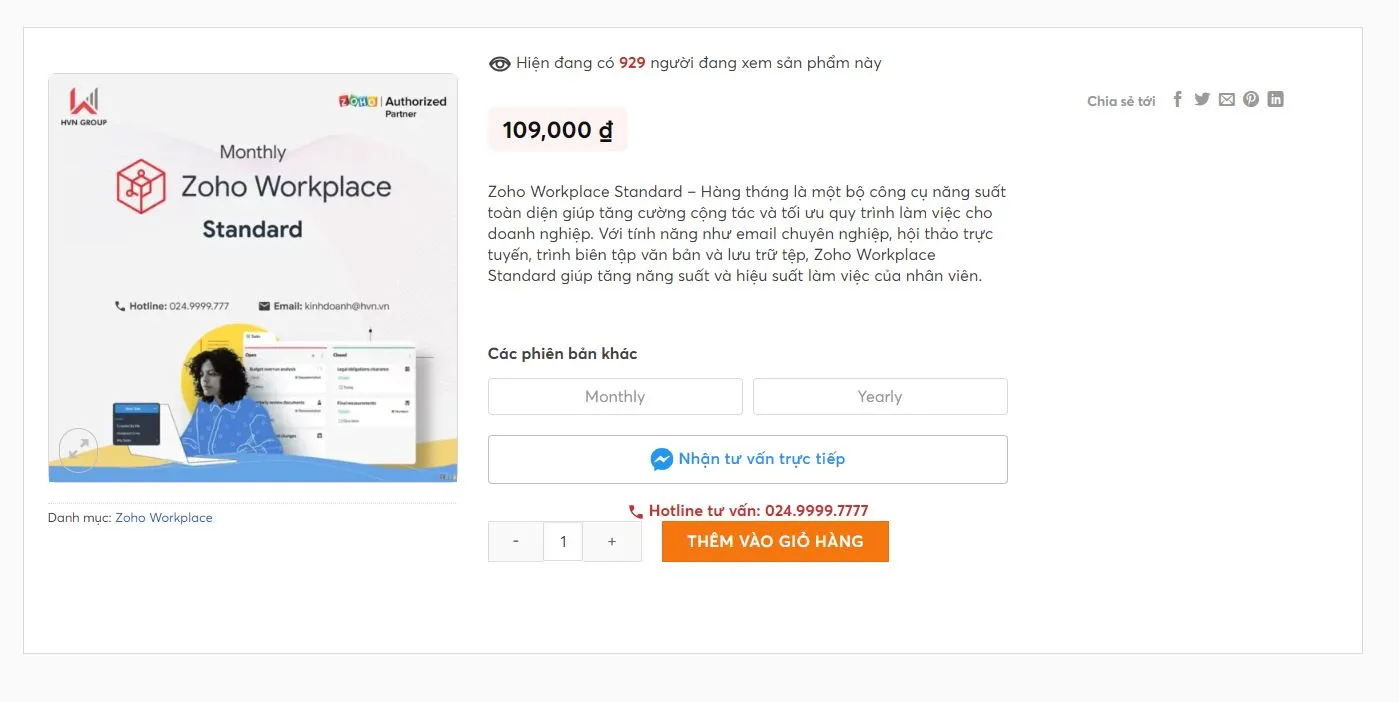This screenshot has width=1399, height=702.
Task: Share the product via email icon
Action: click(1227, 99)
